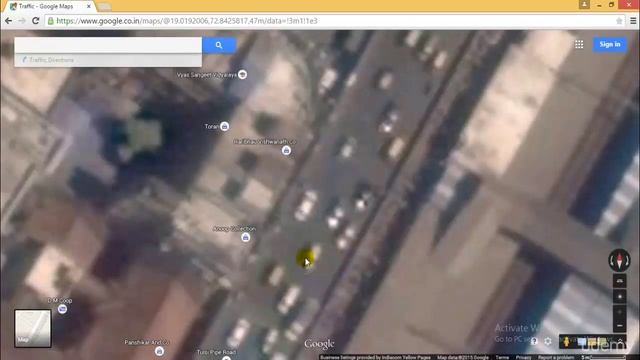The image size is (640, 360).
Task: Toggle the tilt view button
Action: (x=620, y=281)
